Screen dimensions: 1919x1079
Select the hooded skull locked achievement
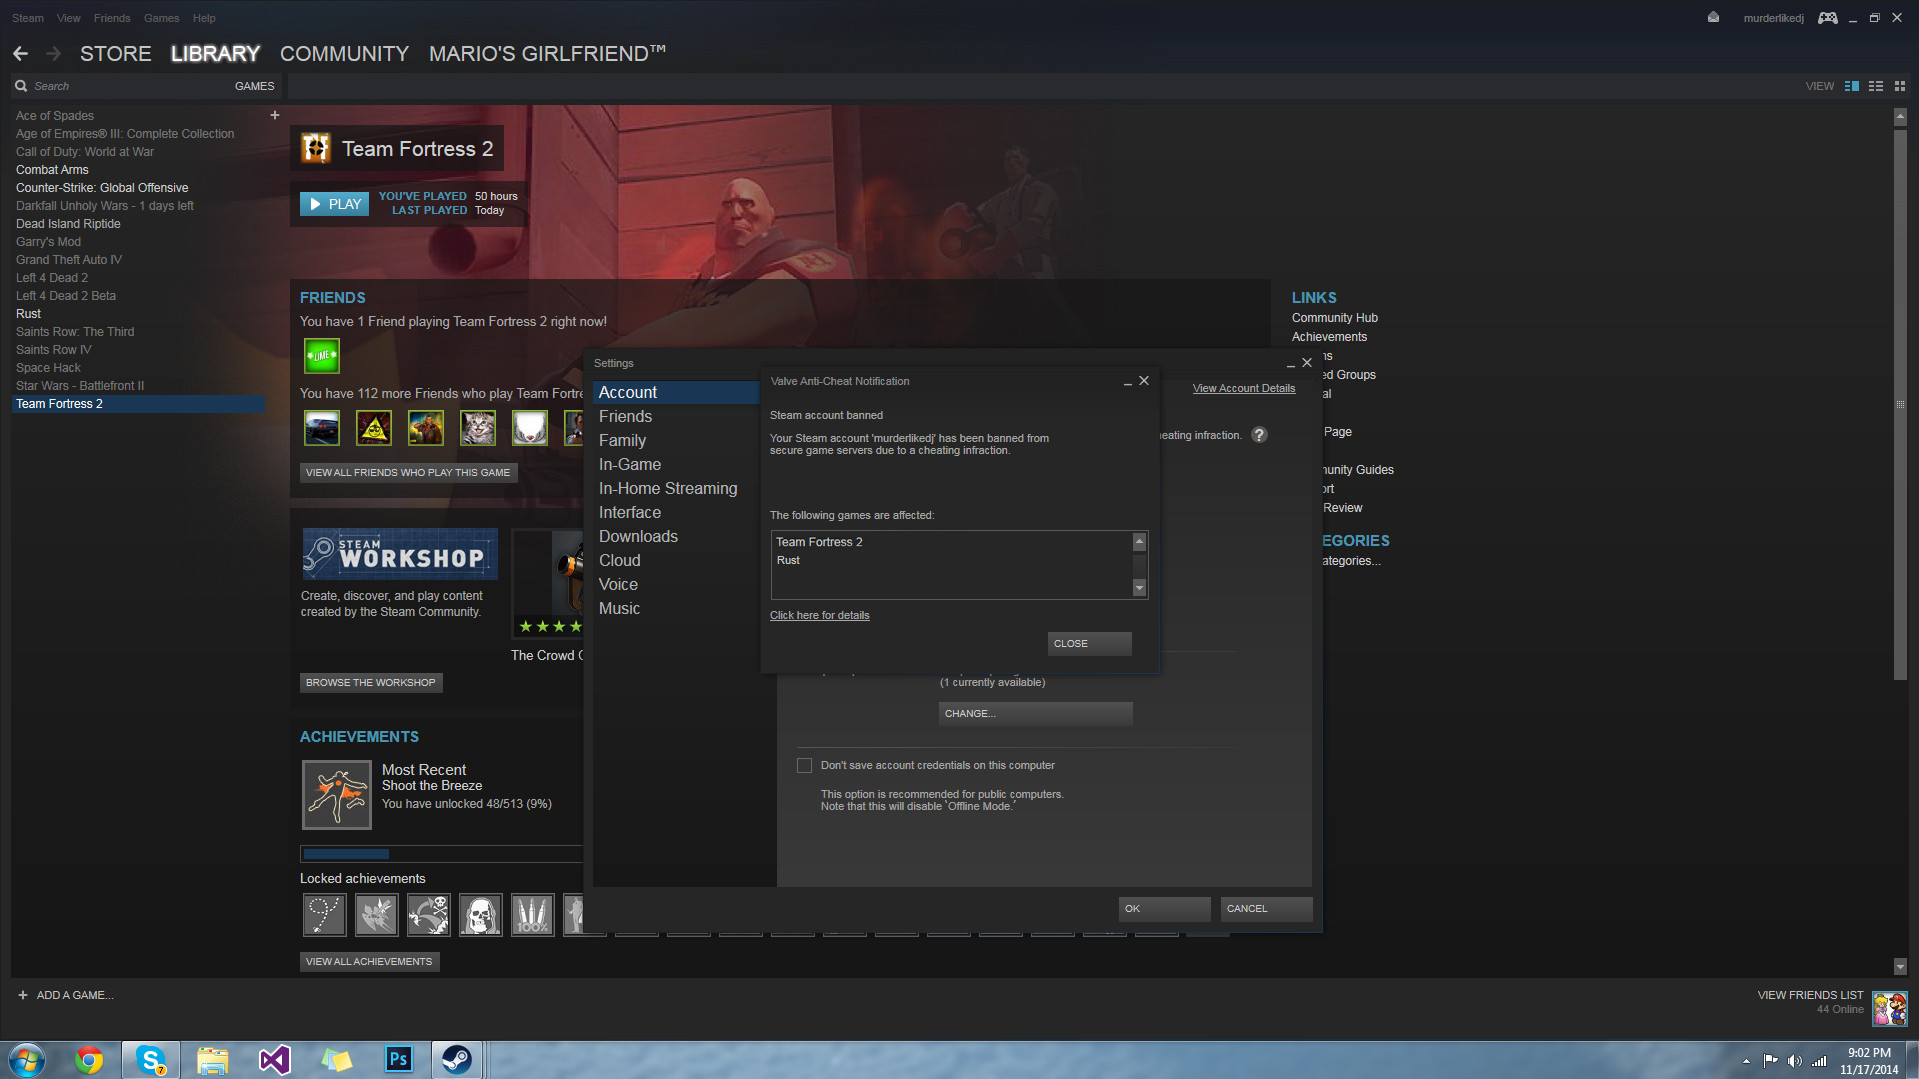(480, 915)
